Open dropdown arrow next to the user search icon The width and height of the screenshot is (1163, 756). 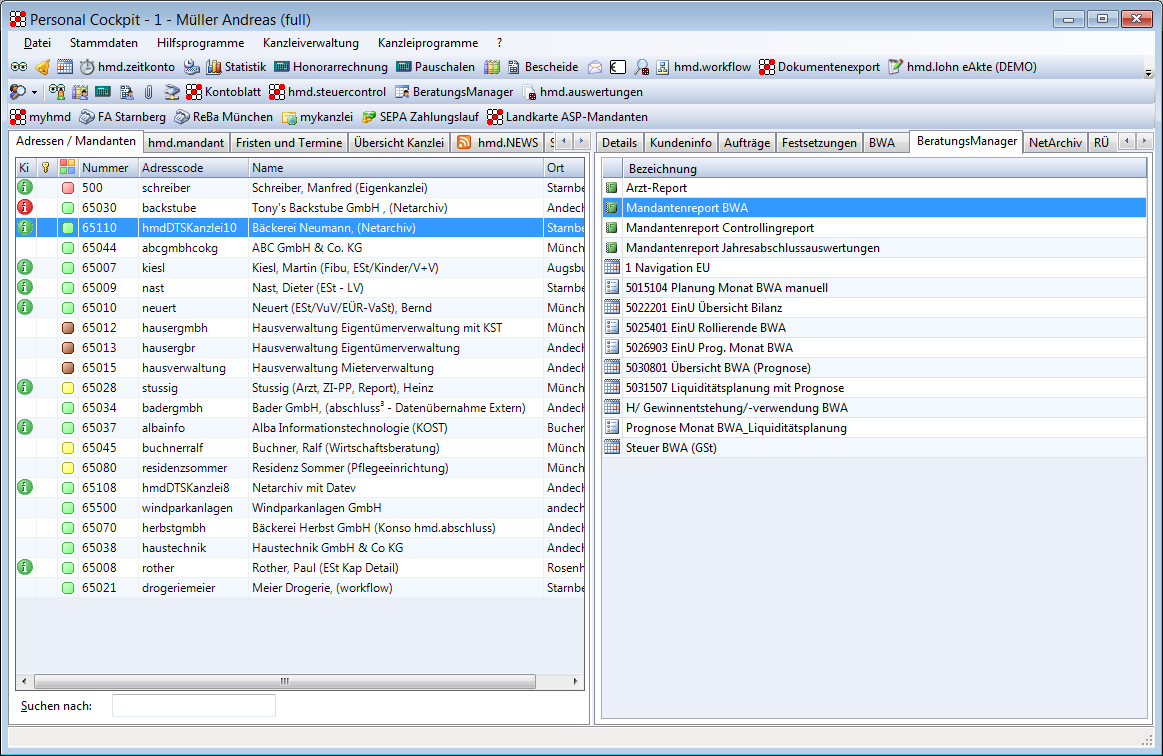35,92
